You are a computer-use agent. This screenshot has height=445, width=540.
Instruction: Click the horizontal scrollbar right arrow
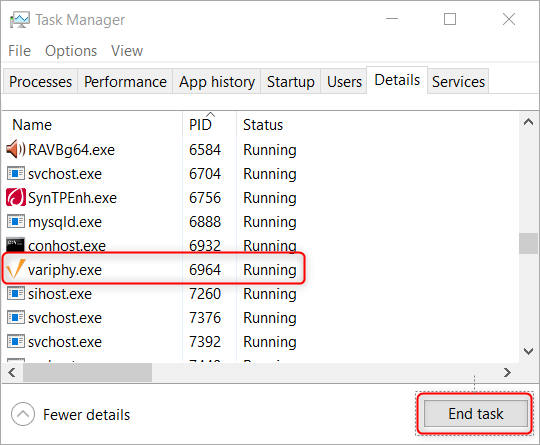507,372
